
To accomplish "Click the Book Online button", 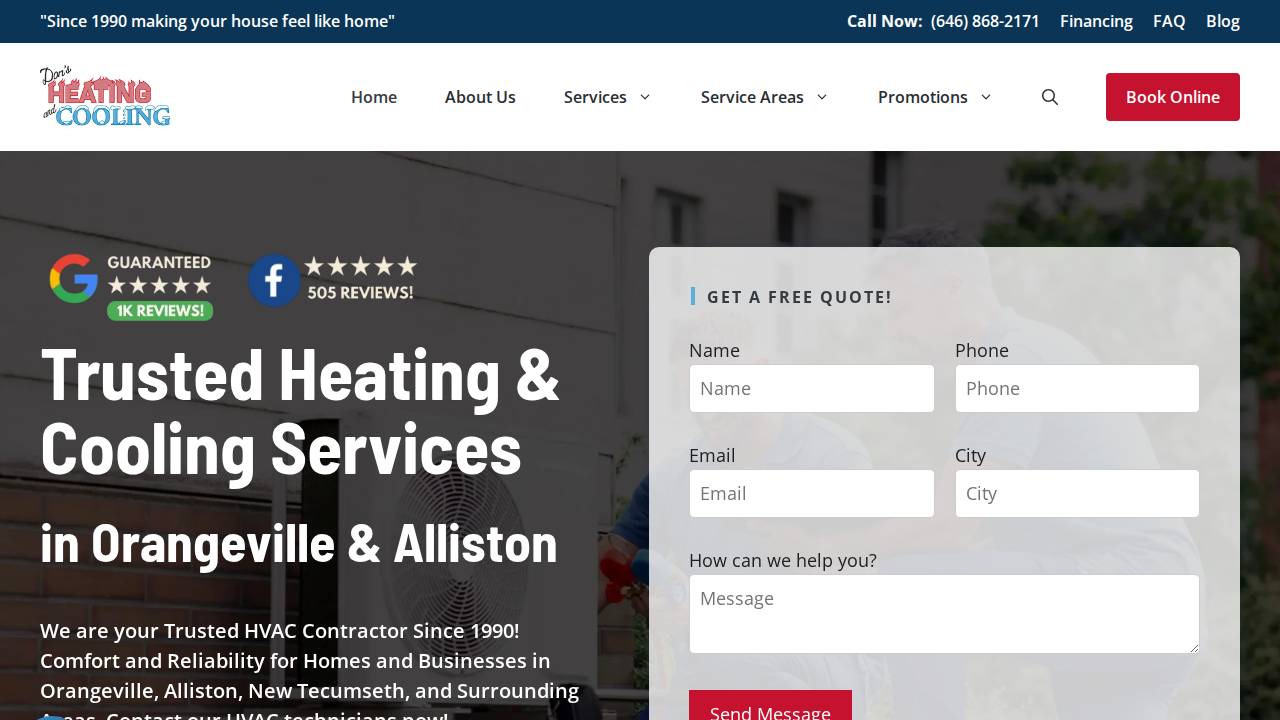I will tap(1173, 97).
